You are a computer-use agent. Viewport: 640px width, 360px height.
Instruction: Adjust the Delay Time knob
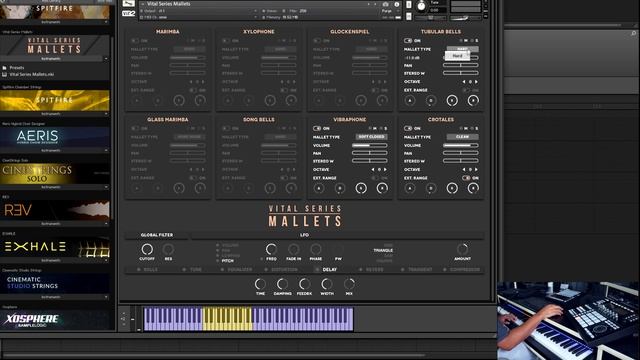pos(260,284)
